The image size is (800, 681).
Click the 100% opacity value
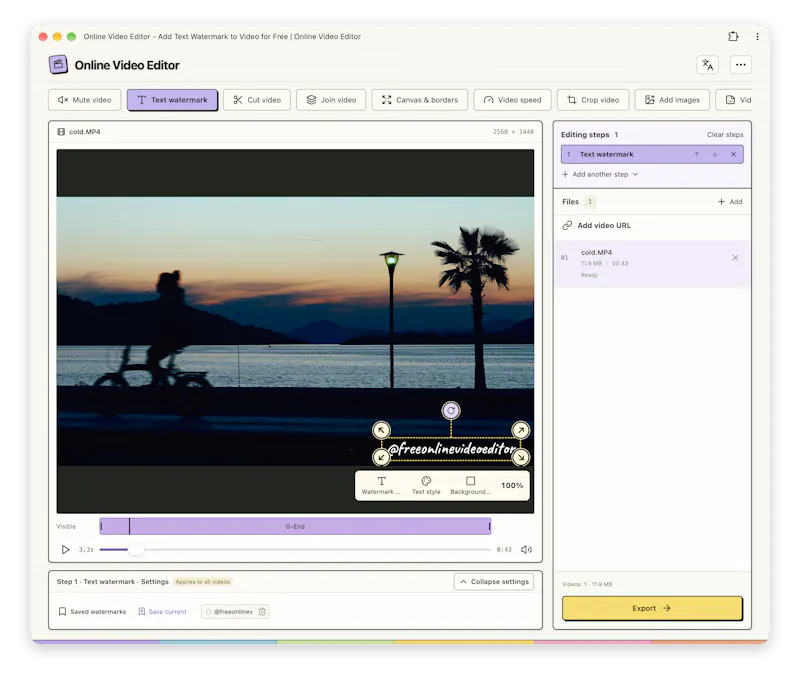(x=512, y=485)
